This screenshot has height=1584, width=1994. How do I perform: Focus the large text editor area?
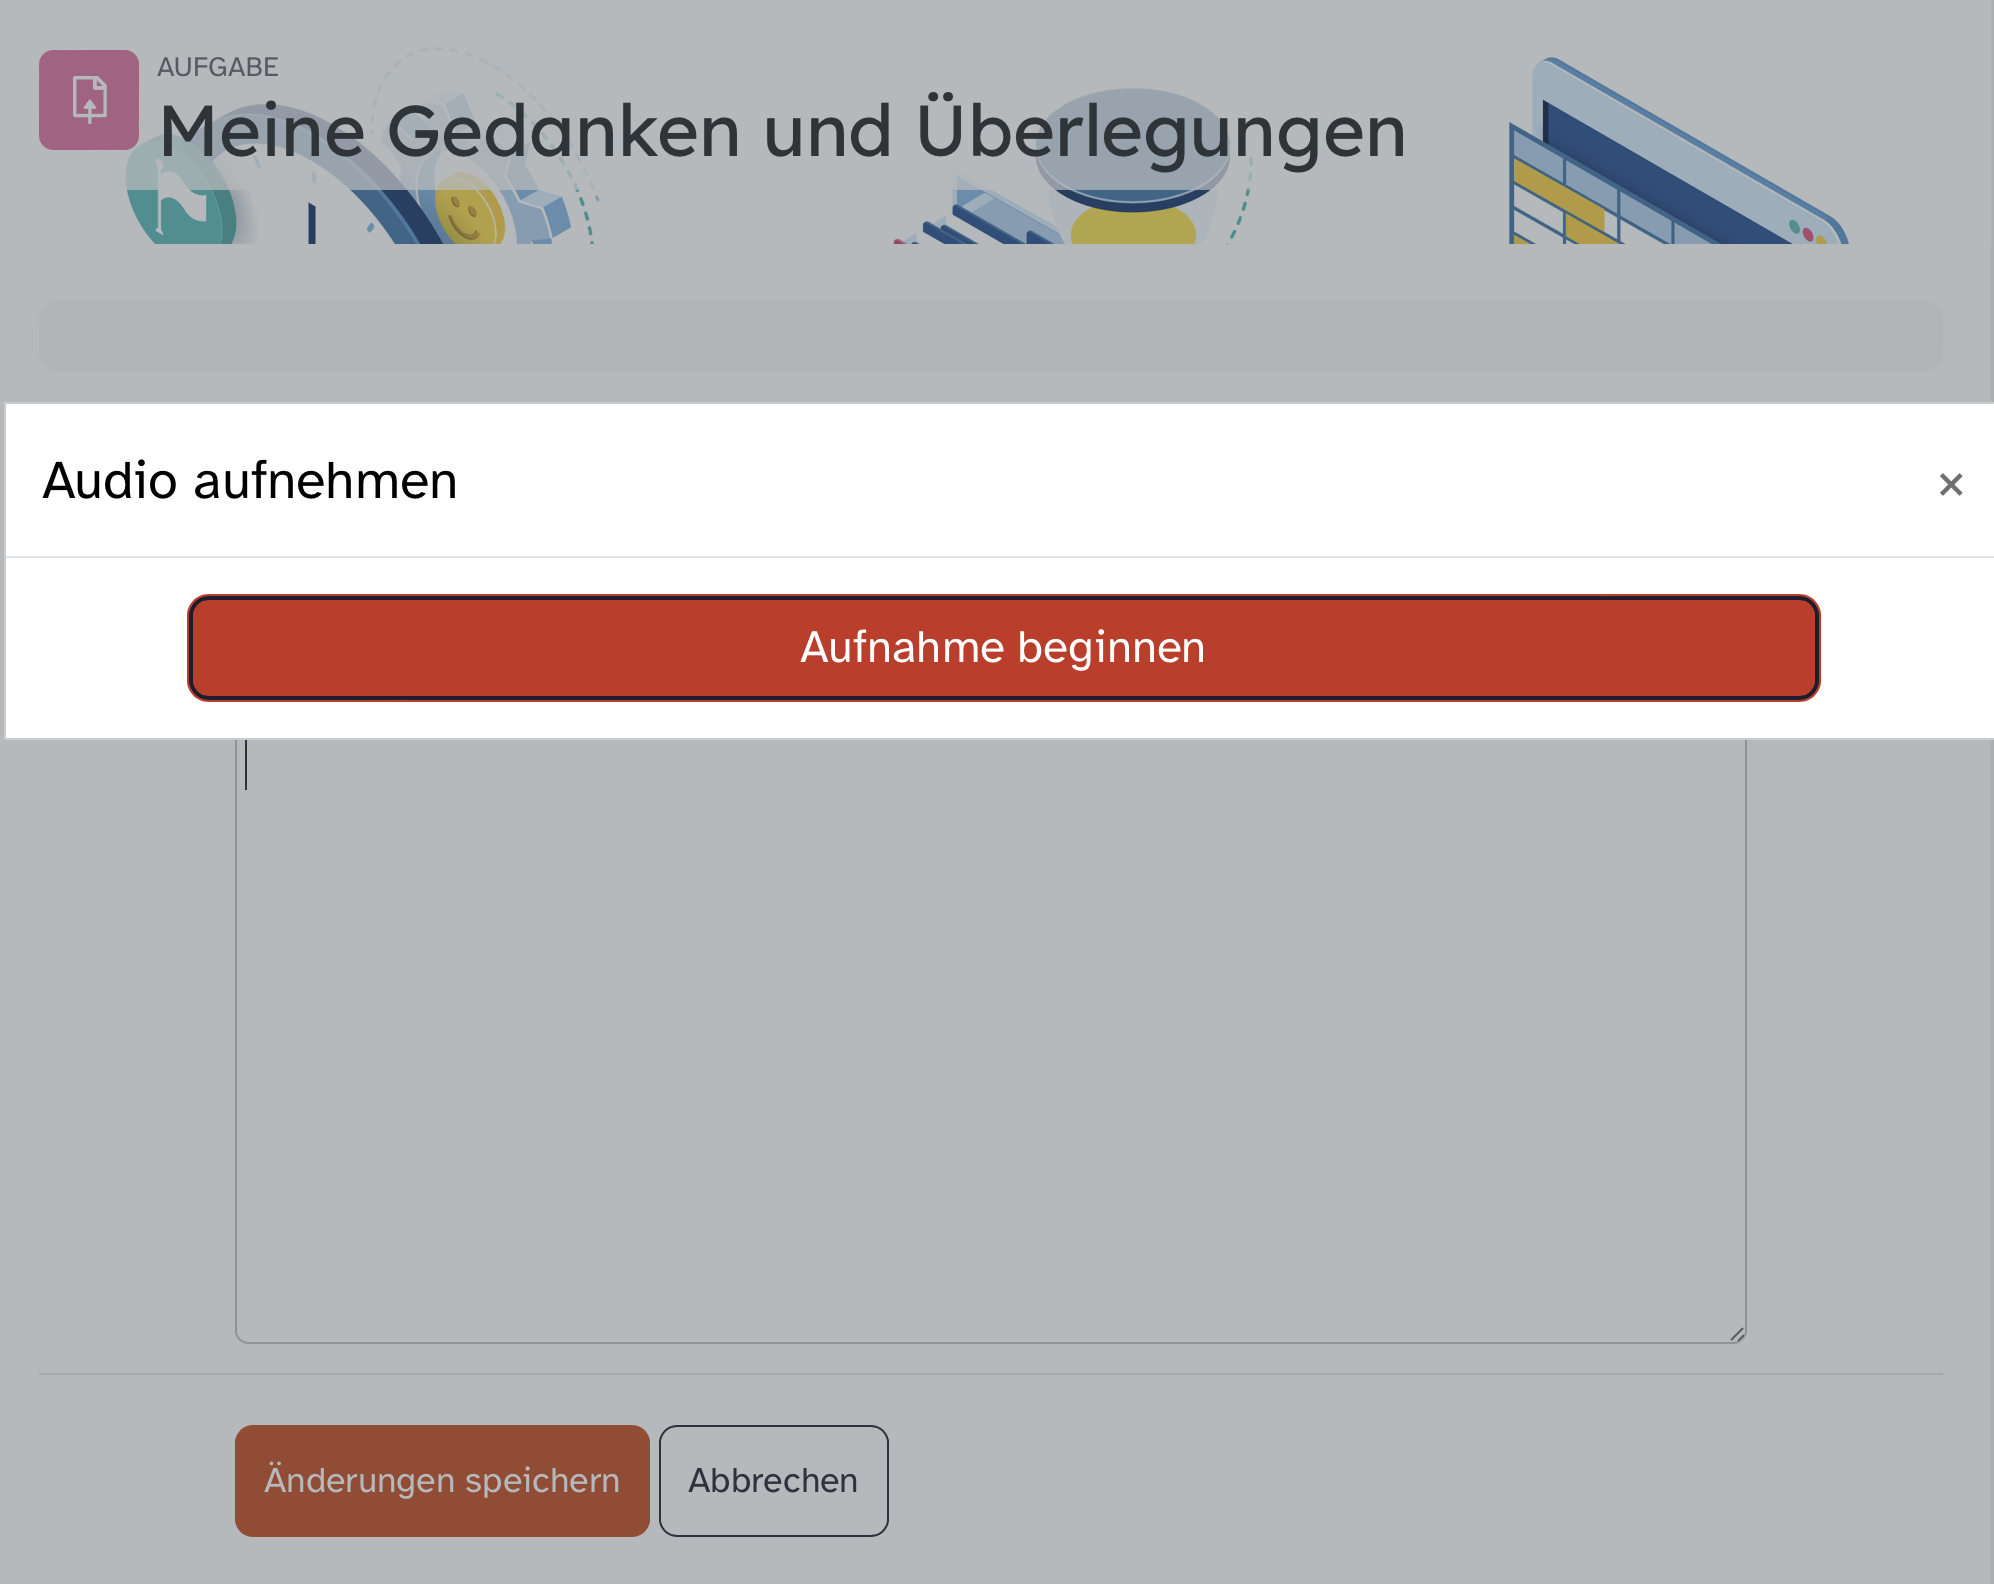click(x=990, y=1040)
